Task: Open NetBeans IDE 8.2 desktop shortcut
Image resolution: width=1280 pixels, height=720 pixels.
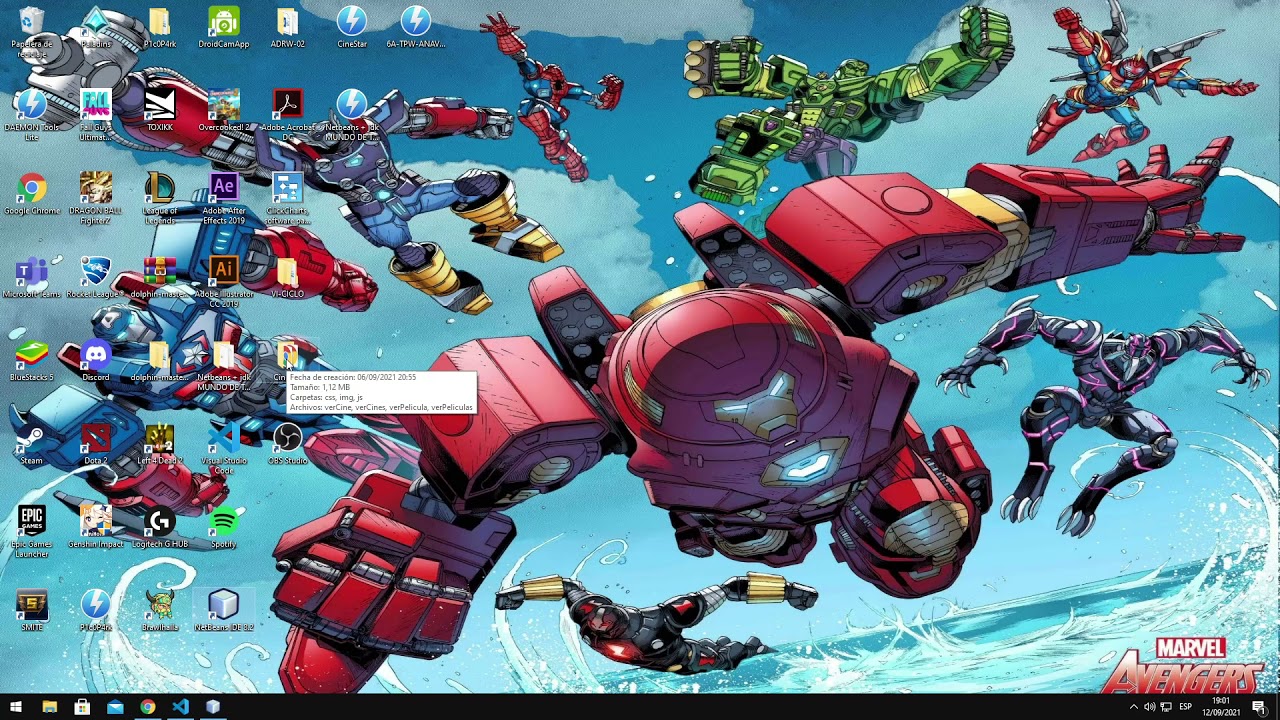Action: 223,610
